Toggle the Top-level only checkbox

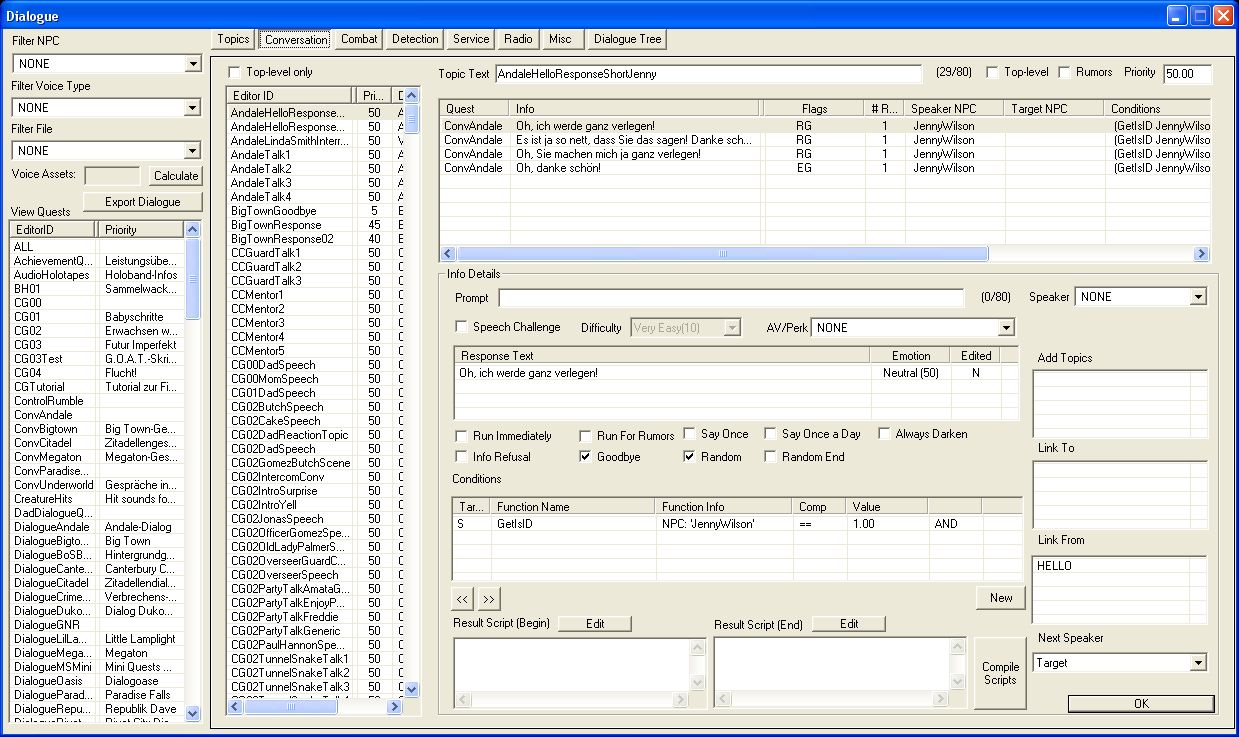[x=234, y=72]
